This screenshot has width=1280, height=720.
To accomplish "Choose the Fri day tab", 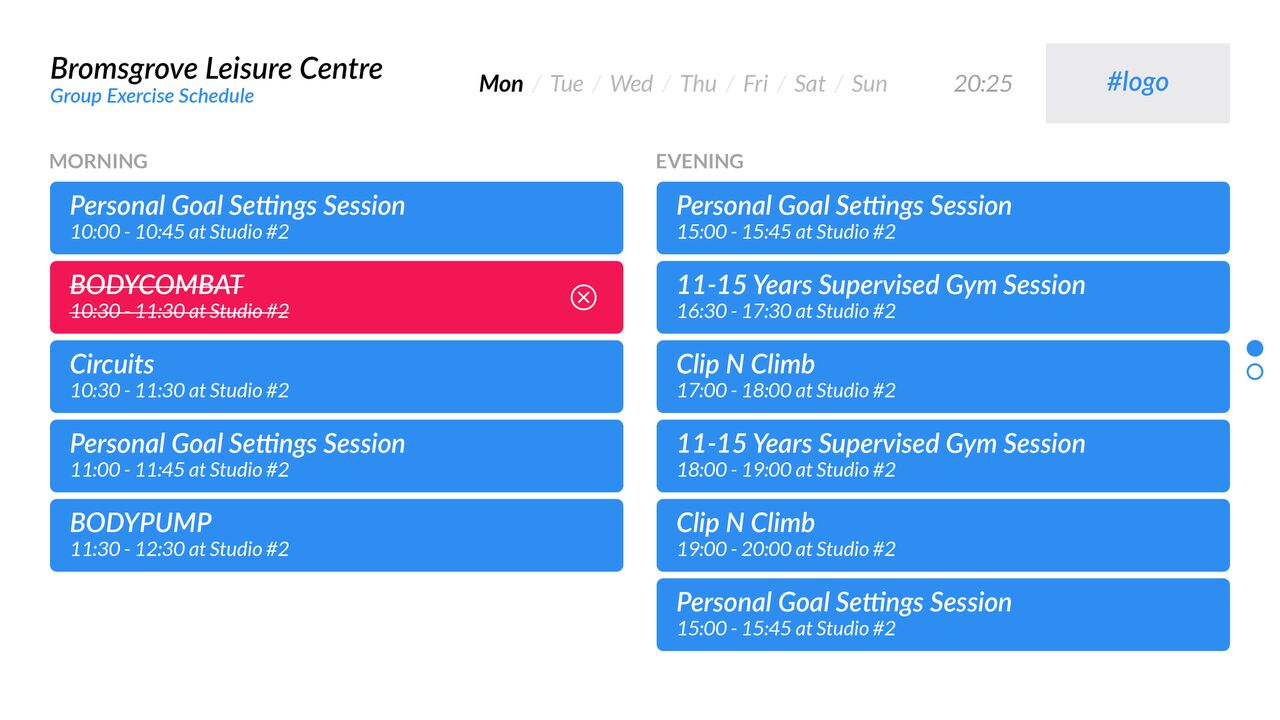I will (x=755, y=84).
